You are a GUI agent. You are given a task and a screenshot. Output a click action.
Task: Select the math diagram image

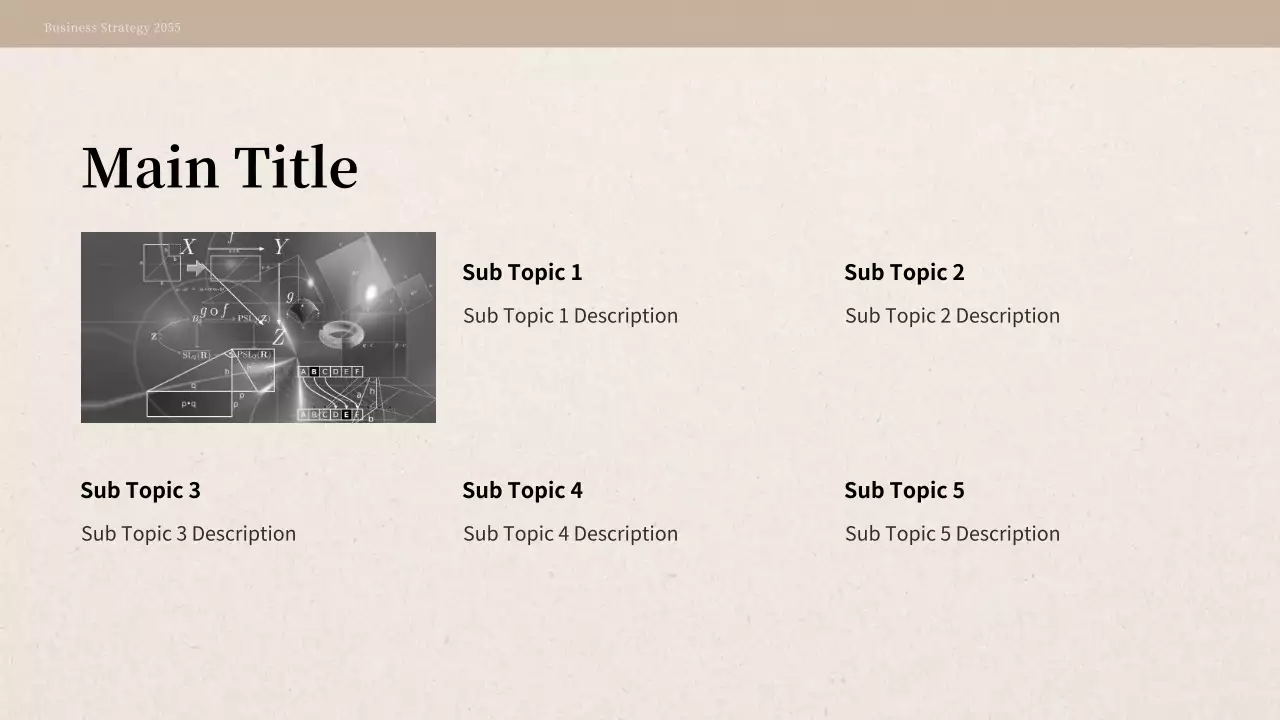[x=258, y=327]
